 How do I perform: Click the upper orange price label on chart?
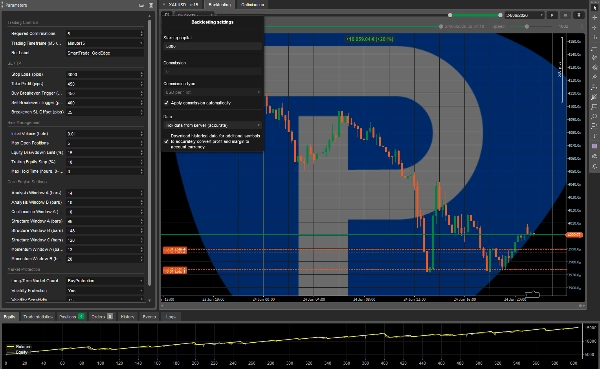(175, 250)
